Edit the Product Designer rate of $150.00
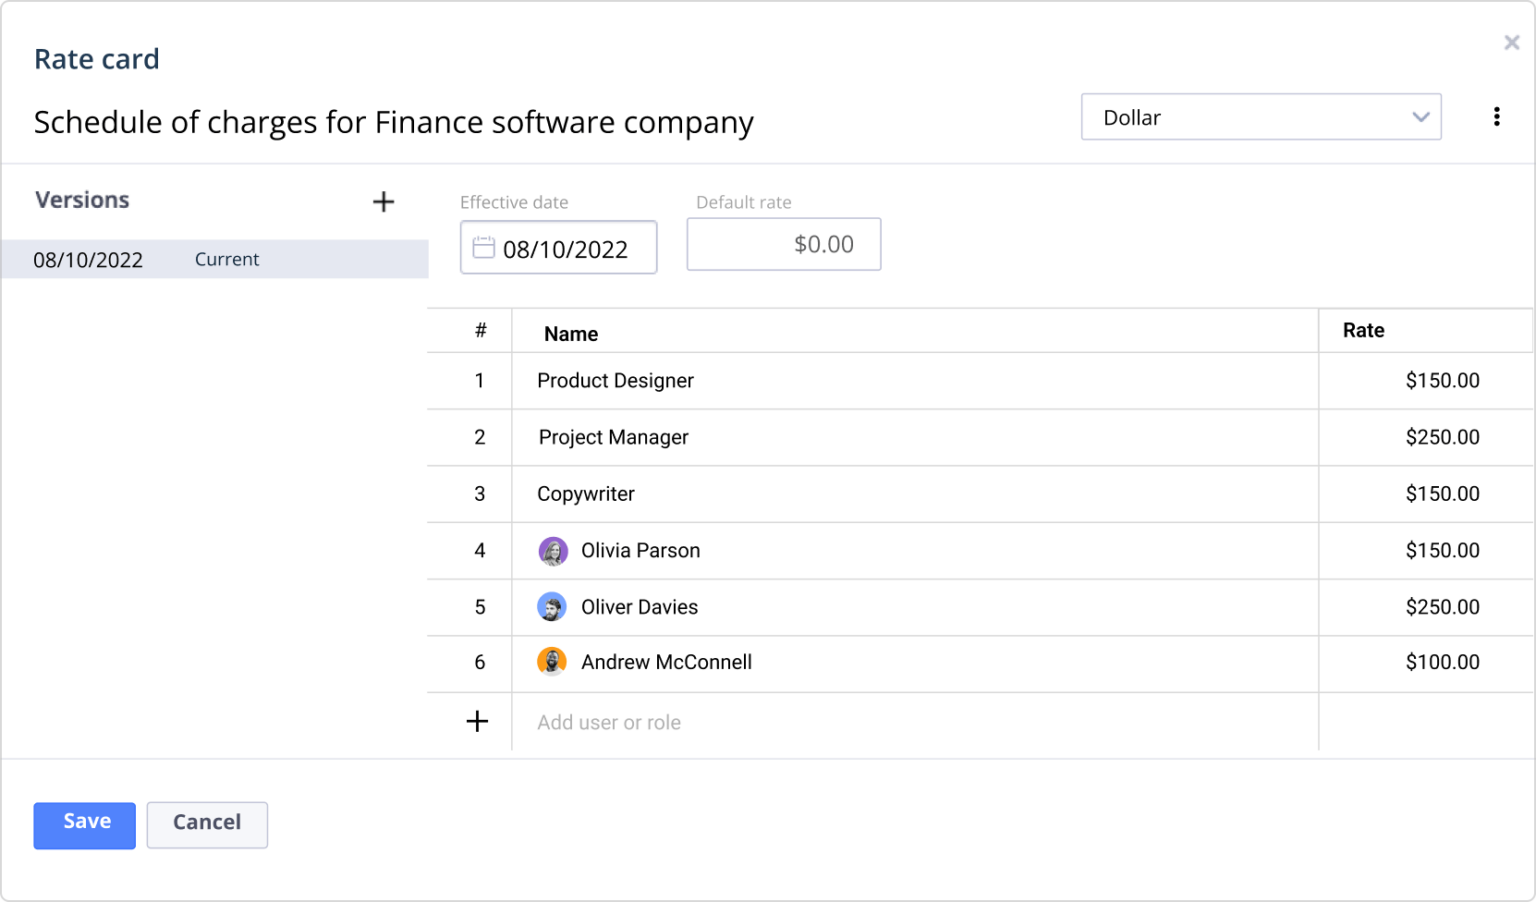The height and width of the screenshot is (902, 1536). pyautogui.click(x=1441, y=381)
